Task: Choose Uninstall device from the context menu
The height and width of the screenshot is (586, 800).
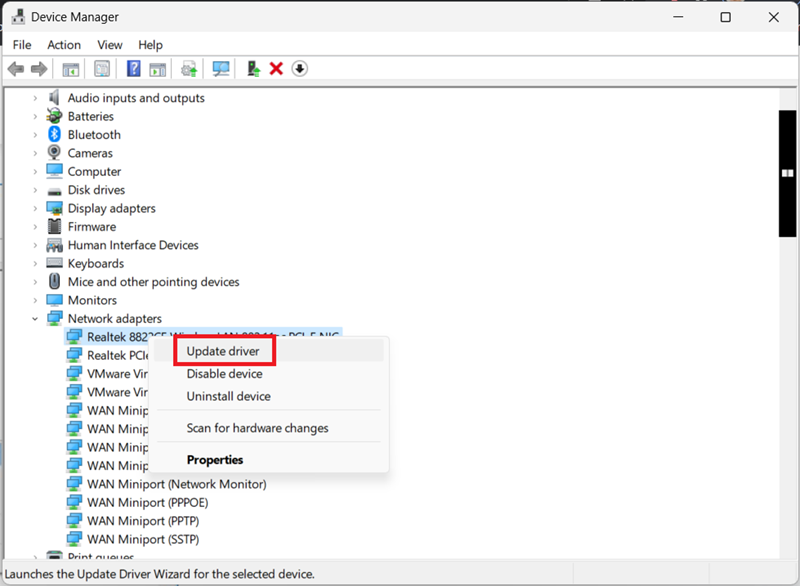Action: point(269,396)
